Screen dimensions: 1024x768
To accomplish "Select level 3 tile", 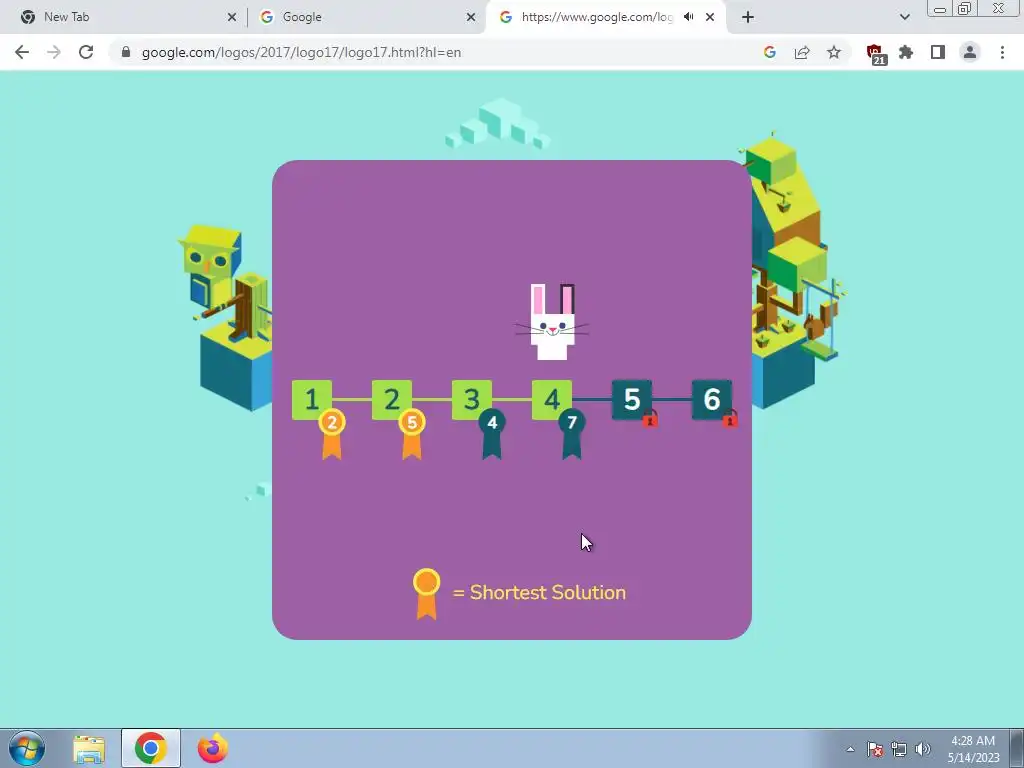I will [x=472, y=399].
